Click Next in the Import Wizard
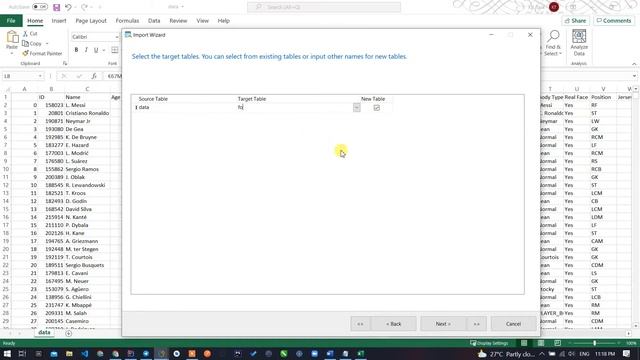Image resolution: width=640 pixels, height=360 pixels. tap(443, 324)
